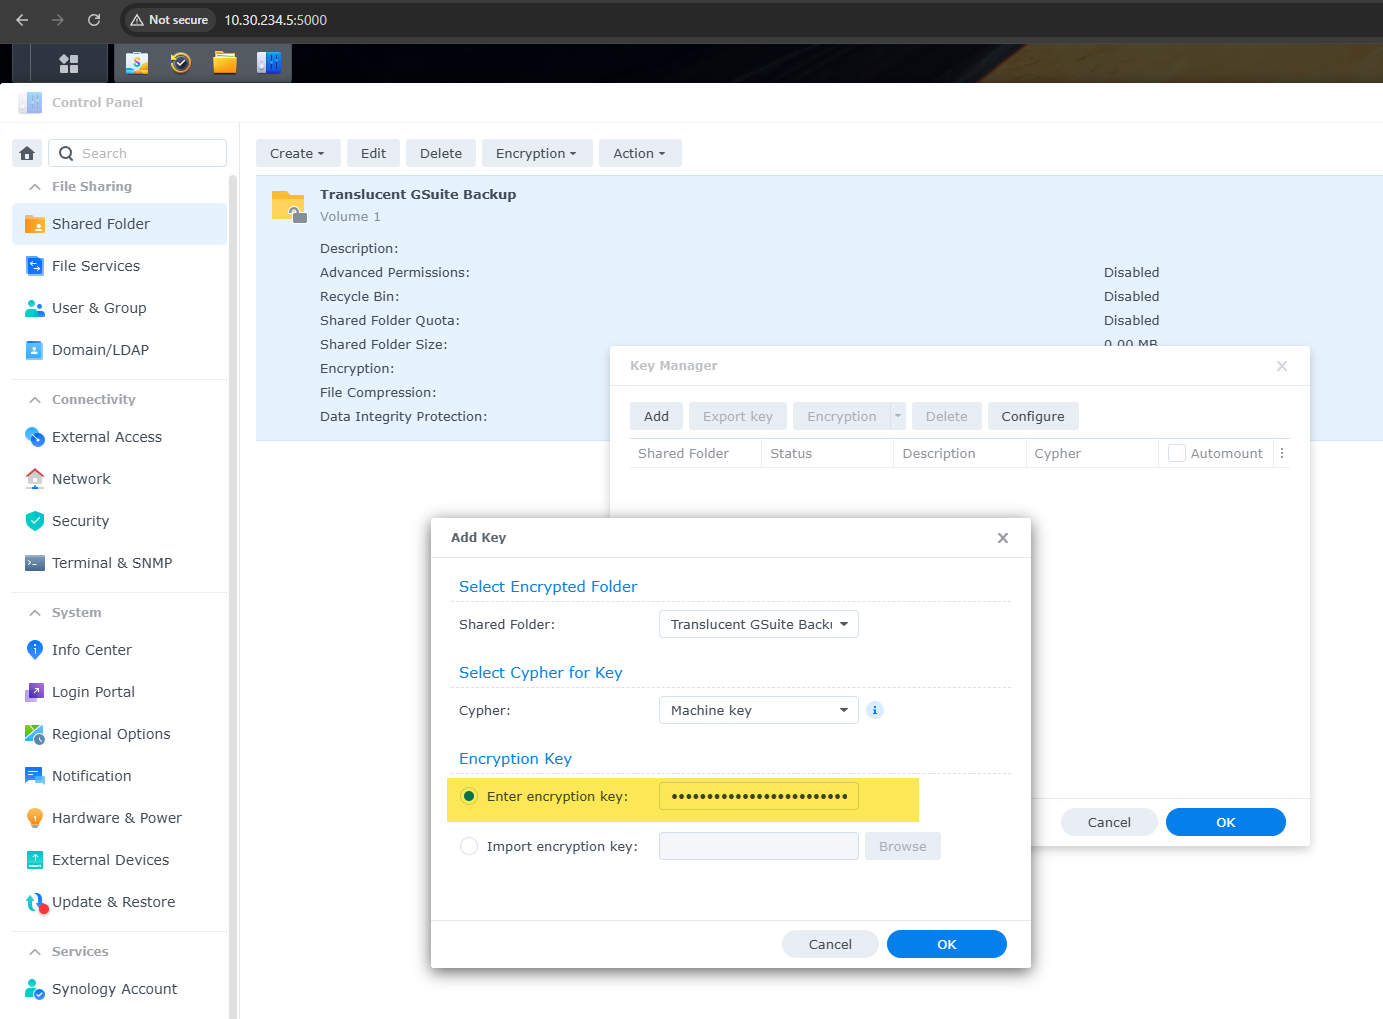Click Add in Key Manager
This screenshot has height=1019, width=1383.
pos(656,416)
